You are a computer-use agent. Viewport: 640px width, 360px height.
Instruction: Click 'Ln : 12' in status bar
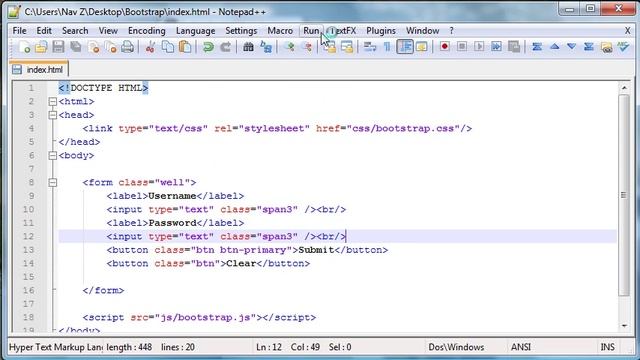(269, 347)
